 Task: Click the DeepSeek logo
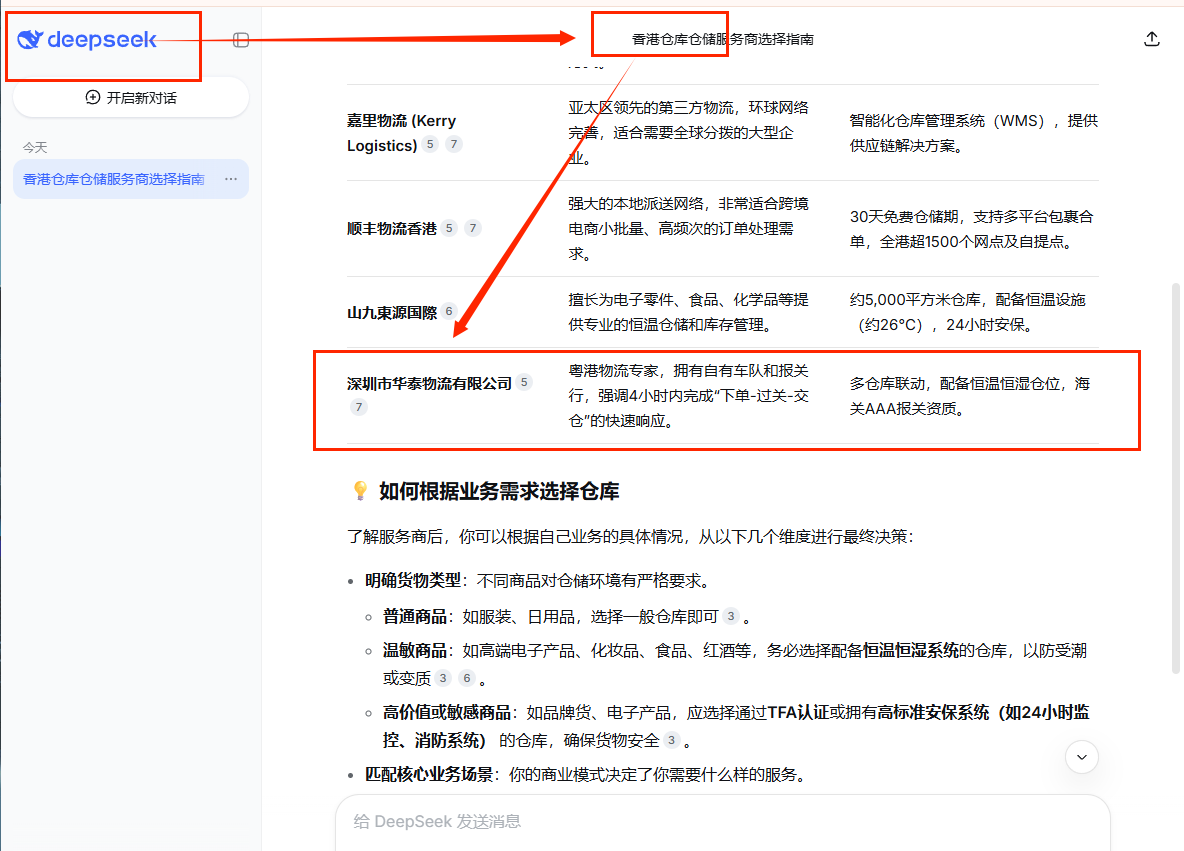pos(88,40)
